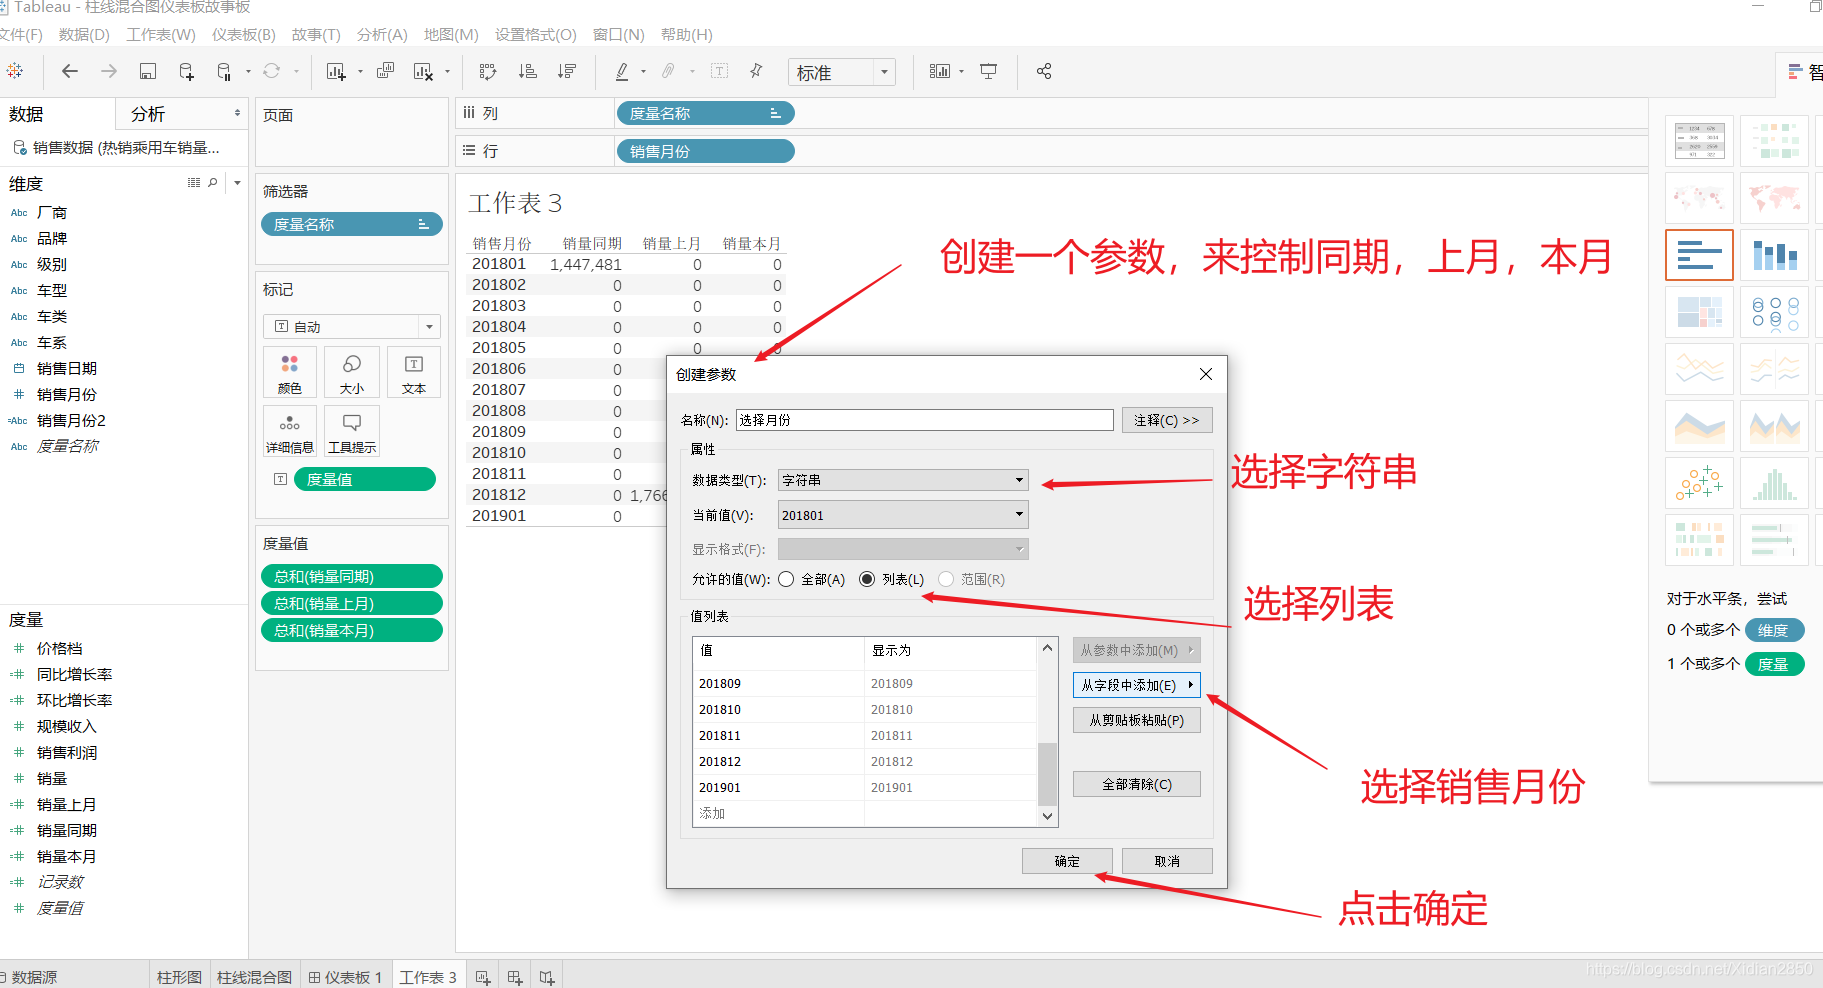Select the circle views chart in Show Me

tap(1775, 312)
